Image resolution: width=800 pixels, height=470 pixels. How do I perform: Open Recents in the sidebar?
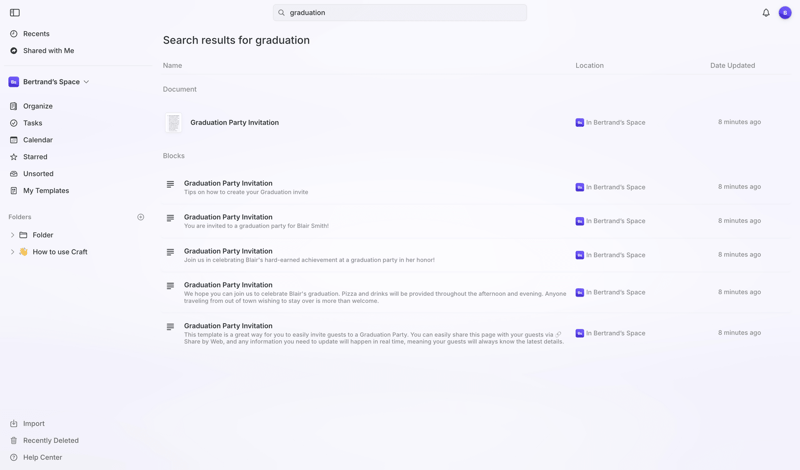[x=36, y=34]
